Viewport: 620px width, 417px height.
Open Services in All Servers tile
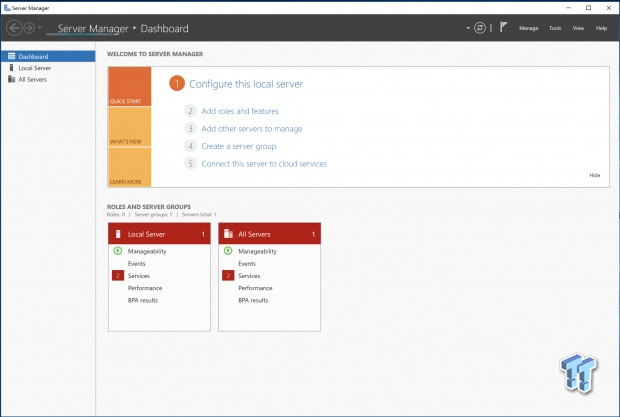pyautogui.click(x=249, y=276)
